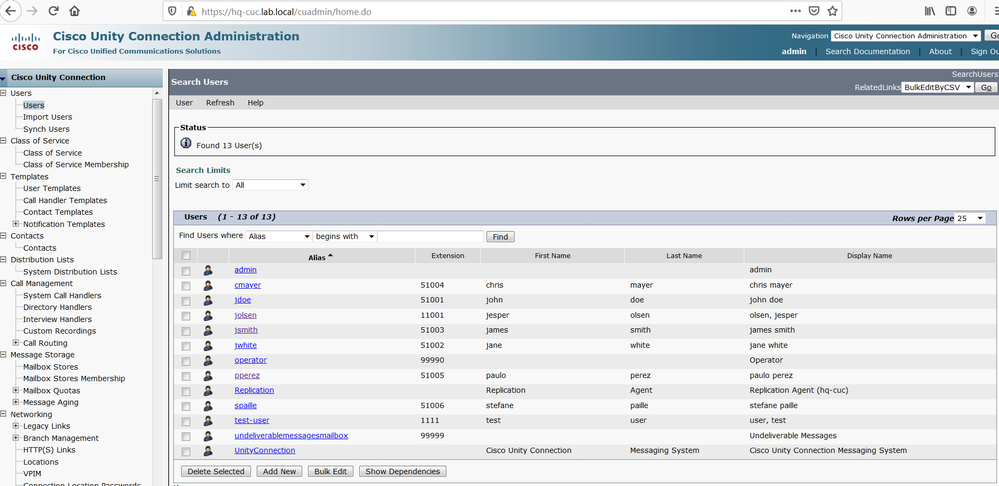Image resolution: width=999 pixels, height=486 pixels.
Task: Open the Limit search to dropdown
Action: point(270,185)
